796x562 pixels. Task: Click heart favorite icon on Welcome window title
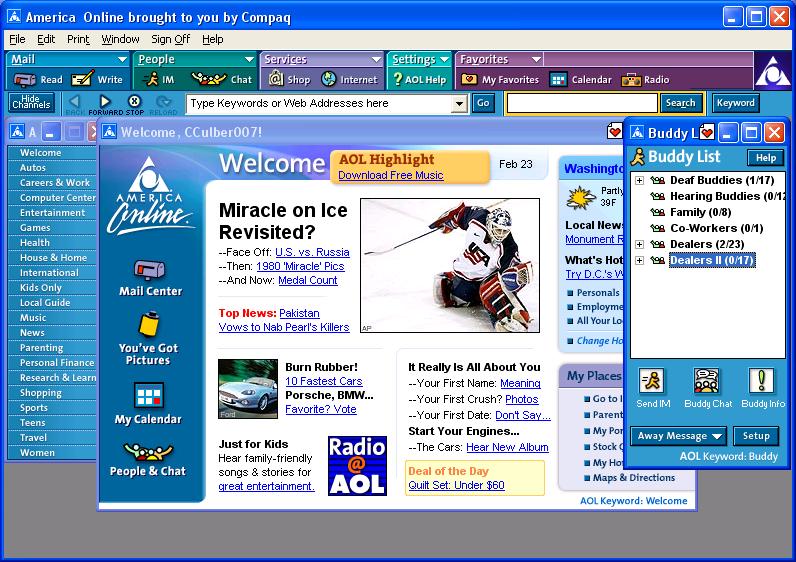(x=614, y=133)
